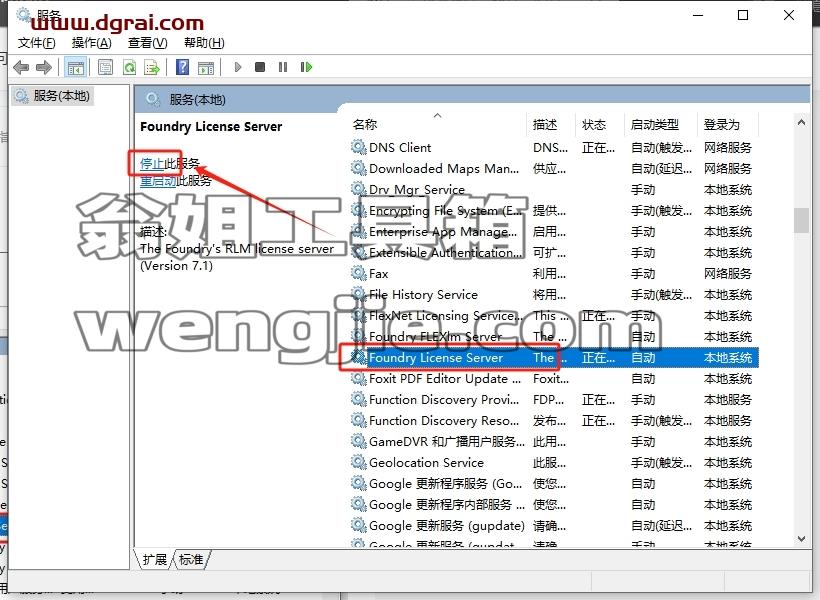This screenshot has height=600, width=820.
Task: Select Google 更新程序内部服务 row
Action: [554, 505]
